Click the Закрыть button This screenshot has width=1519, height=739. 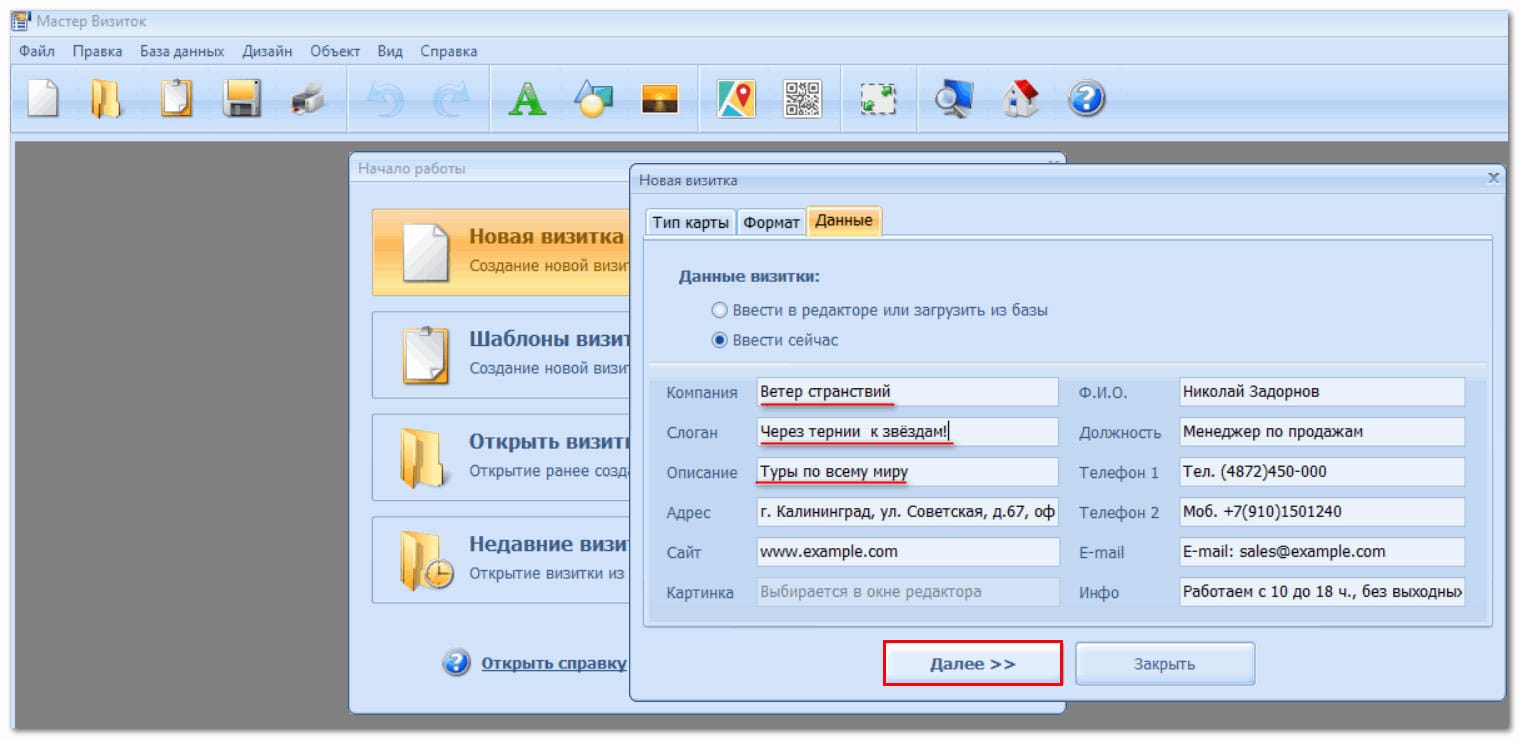[1164, 664]
